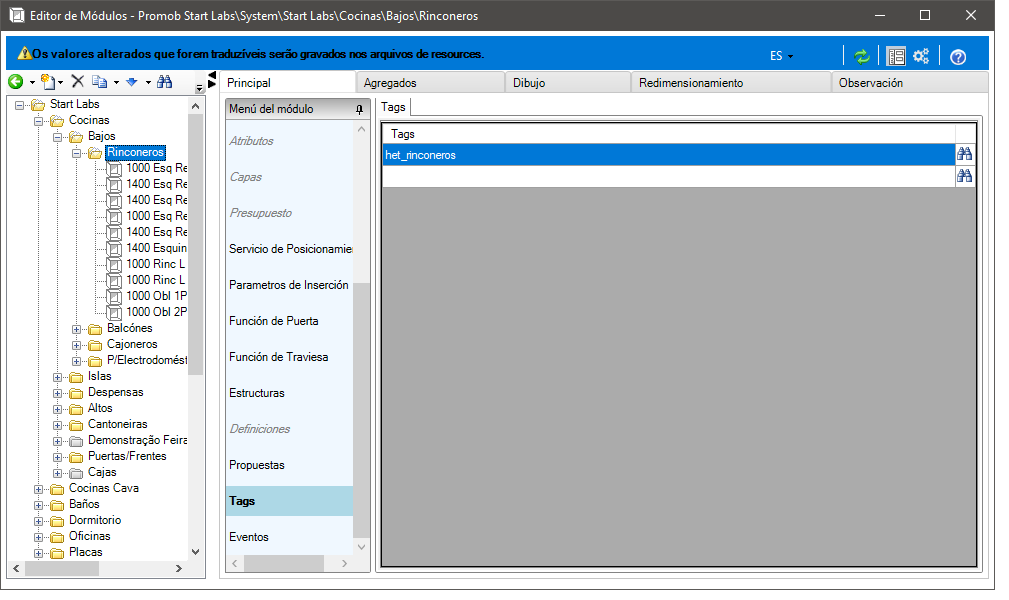Open Estructuras menu entry
This screenshot has width=1009, height=600.
pyautogui.click(x=290, y=393)
